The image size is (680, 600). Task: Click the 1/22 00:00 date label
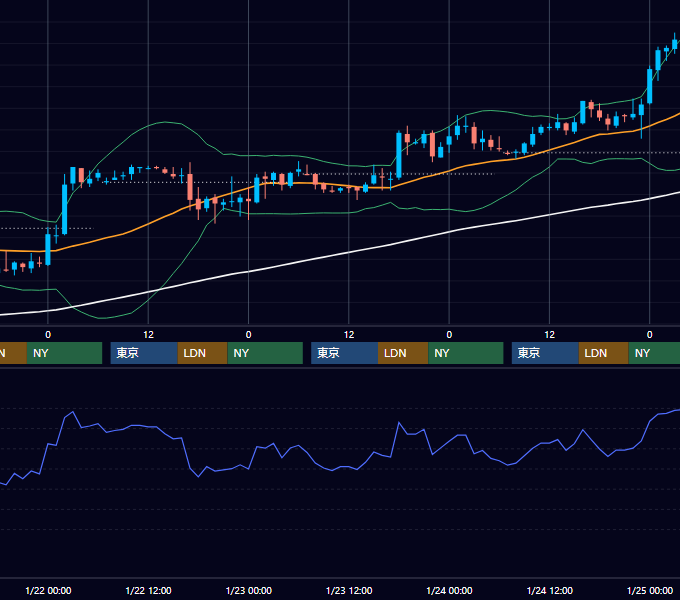coord(48,590)
